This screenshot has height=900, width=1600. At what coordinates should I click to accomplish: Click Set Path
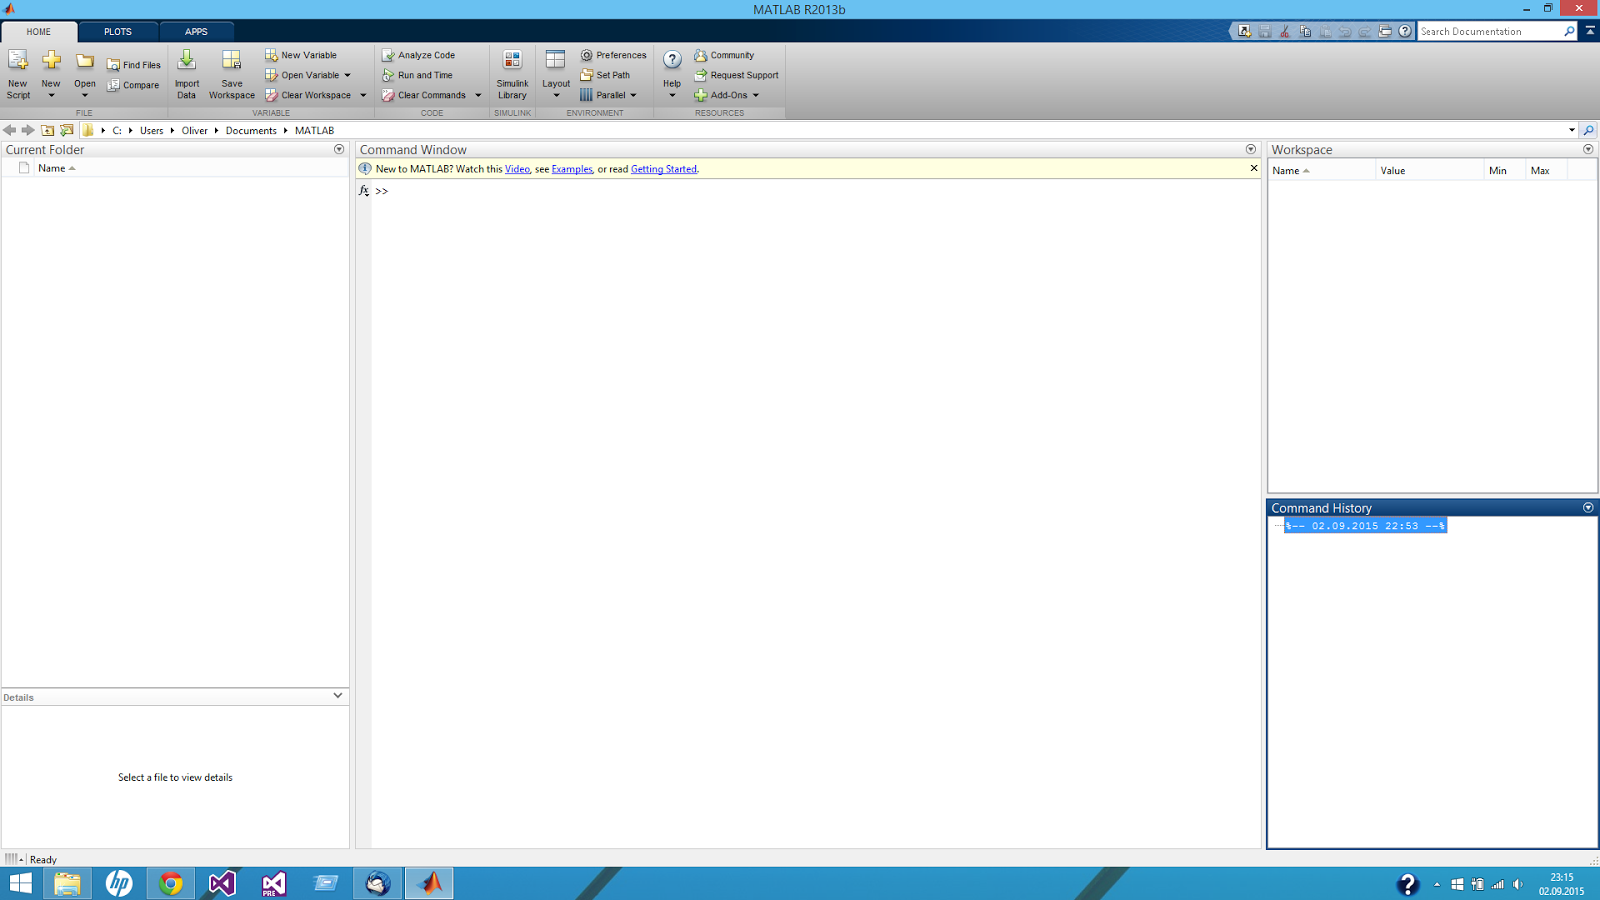(605, 75)
